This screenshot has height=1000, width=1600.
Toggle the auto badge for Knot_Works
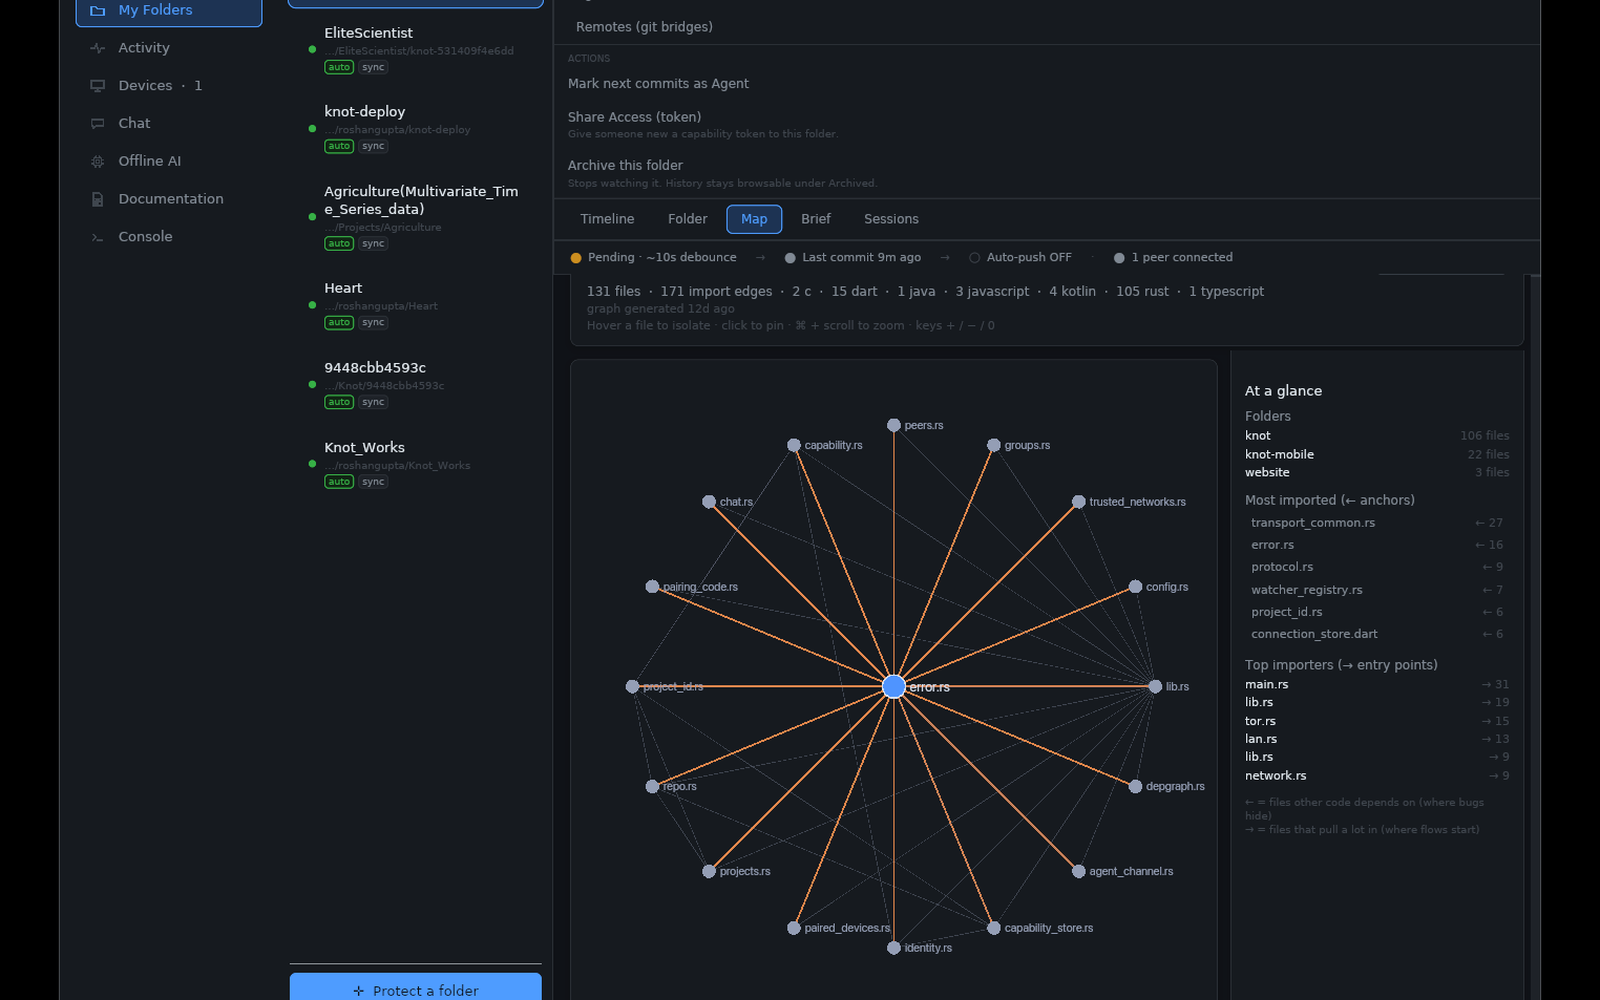point(339,482)
